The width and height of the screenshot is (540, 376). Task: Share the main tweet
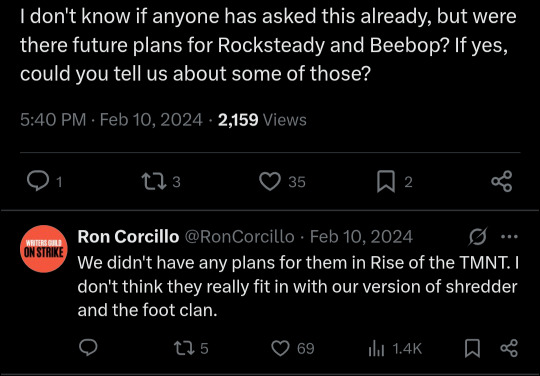point(502,181)
